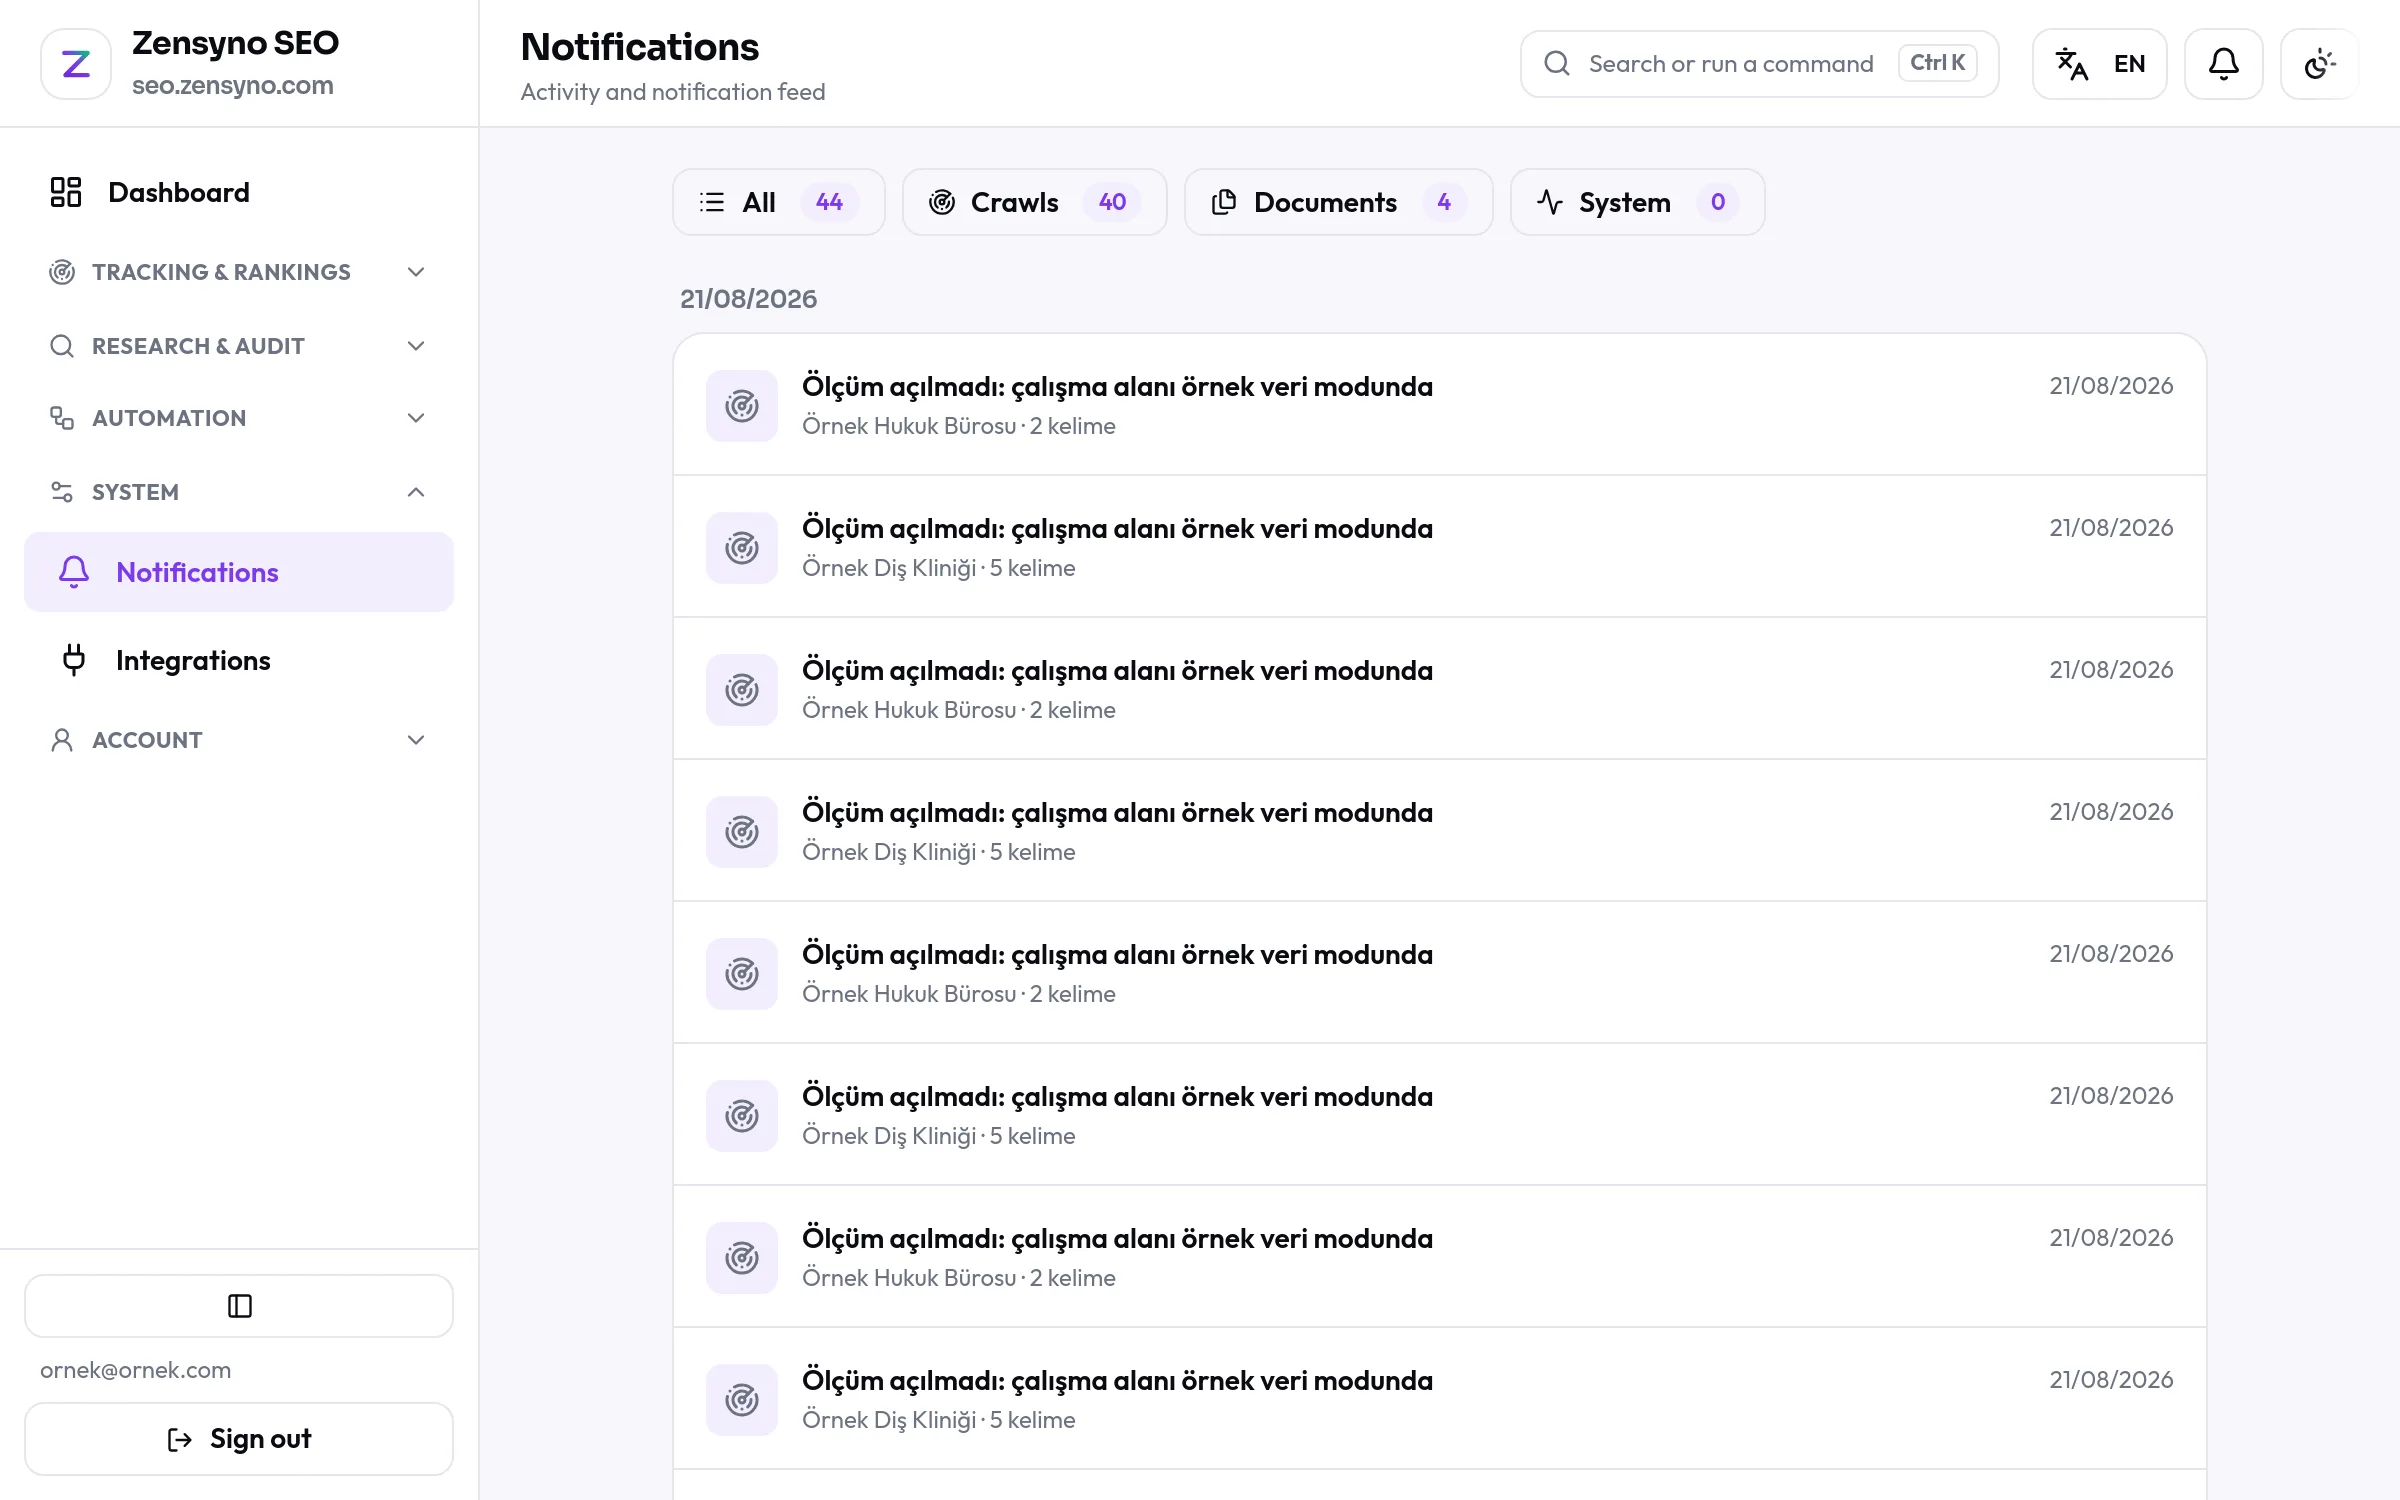Click the Zensyno Z logo icon
This screenshot has height=1500, width=2400.
76,64
